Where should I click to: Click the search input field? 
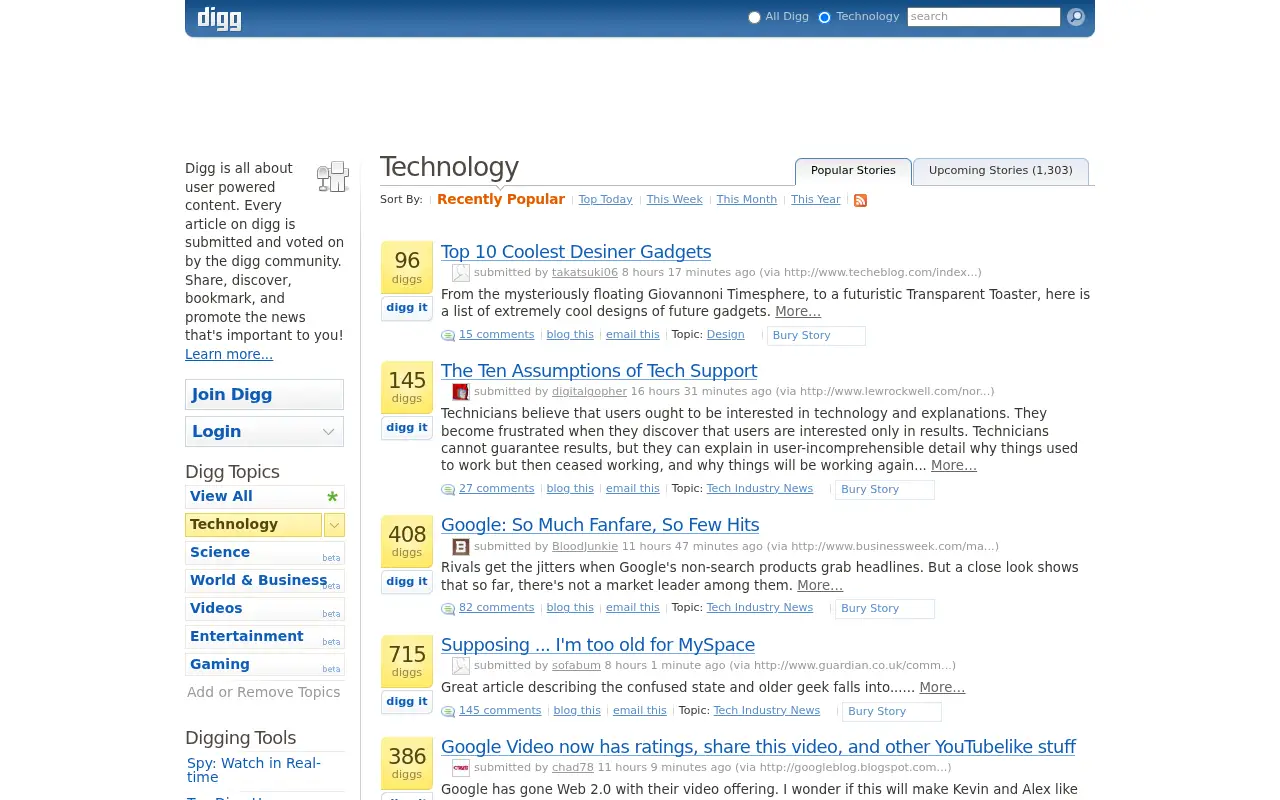click(984, 17)
